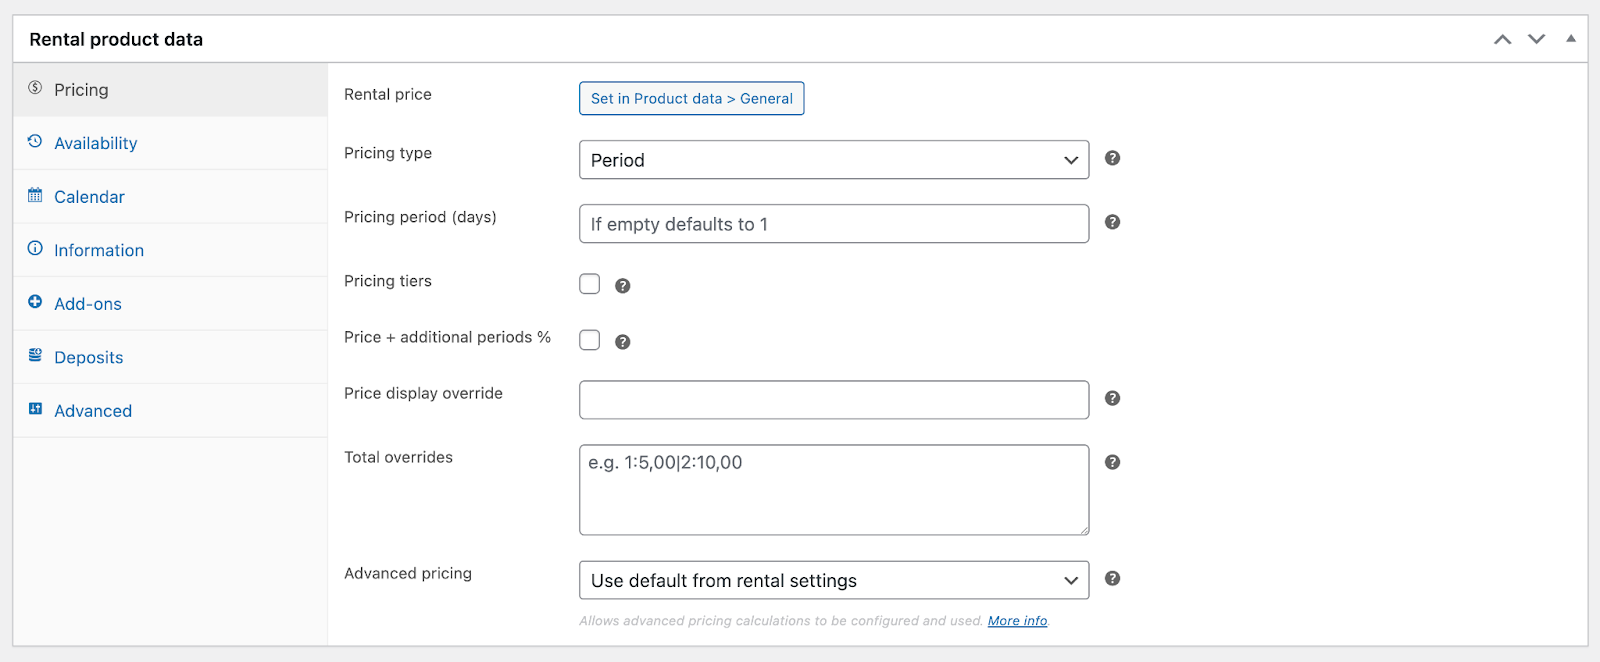
Task: Enable the Pricing tiers checkbox
Action: (x=590, y=284)
